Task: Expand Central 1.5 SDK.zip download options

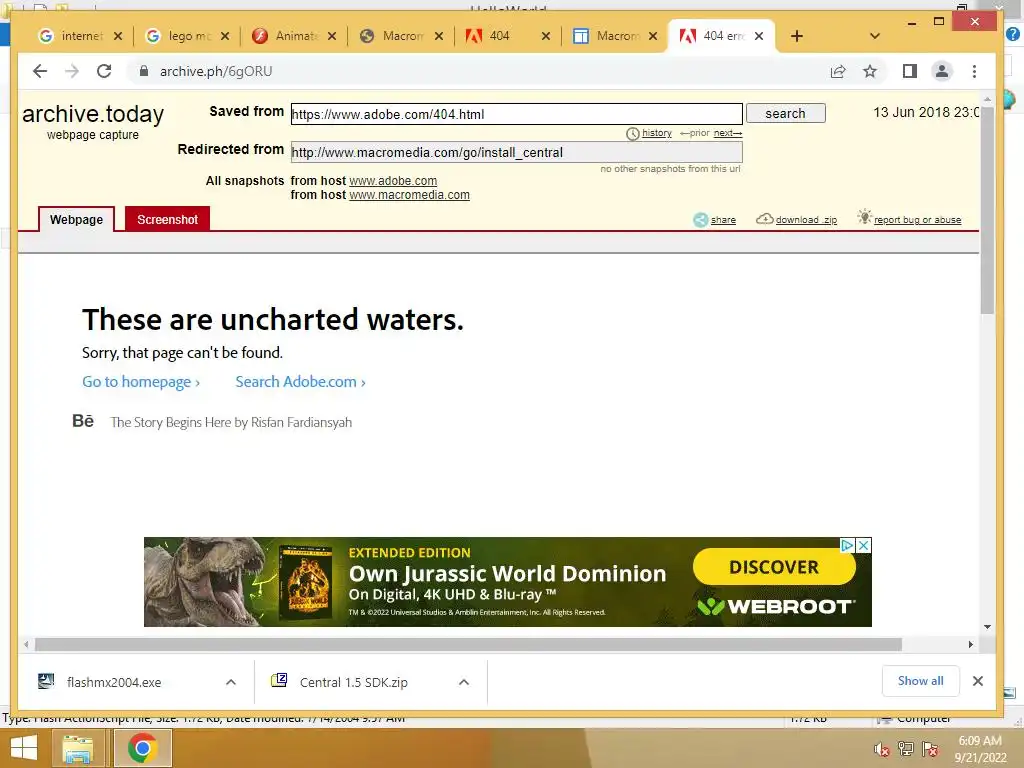Action: pyautogui.click(x=464, y=682)
